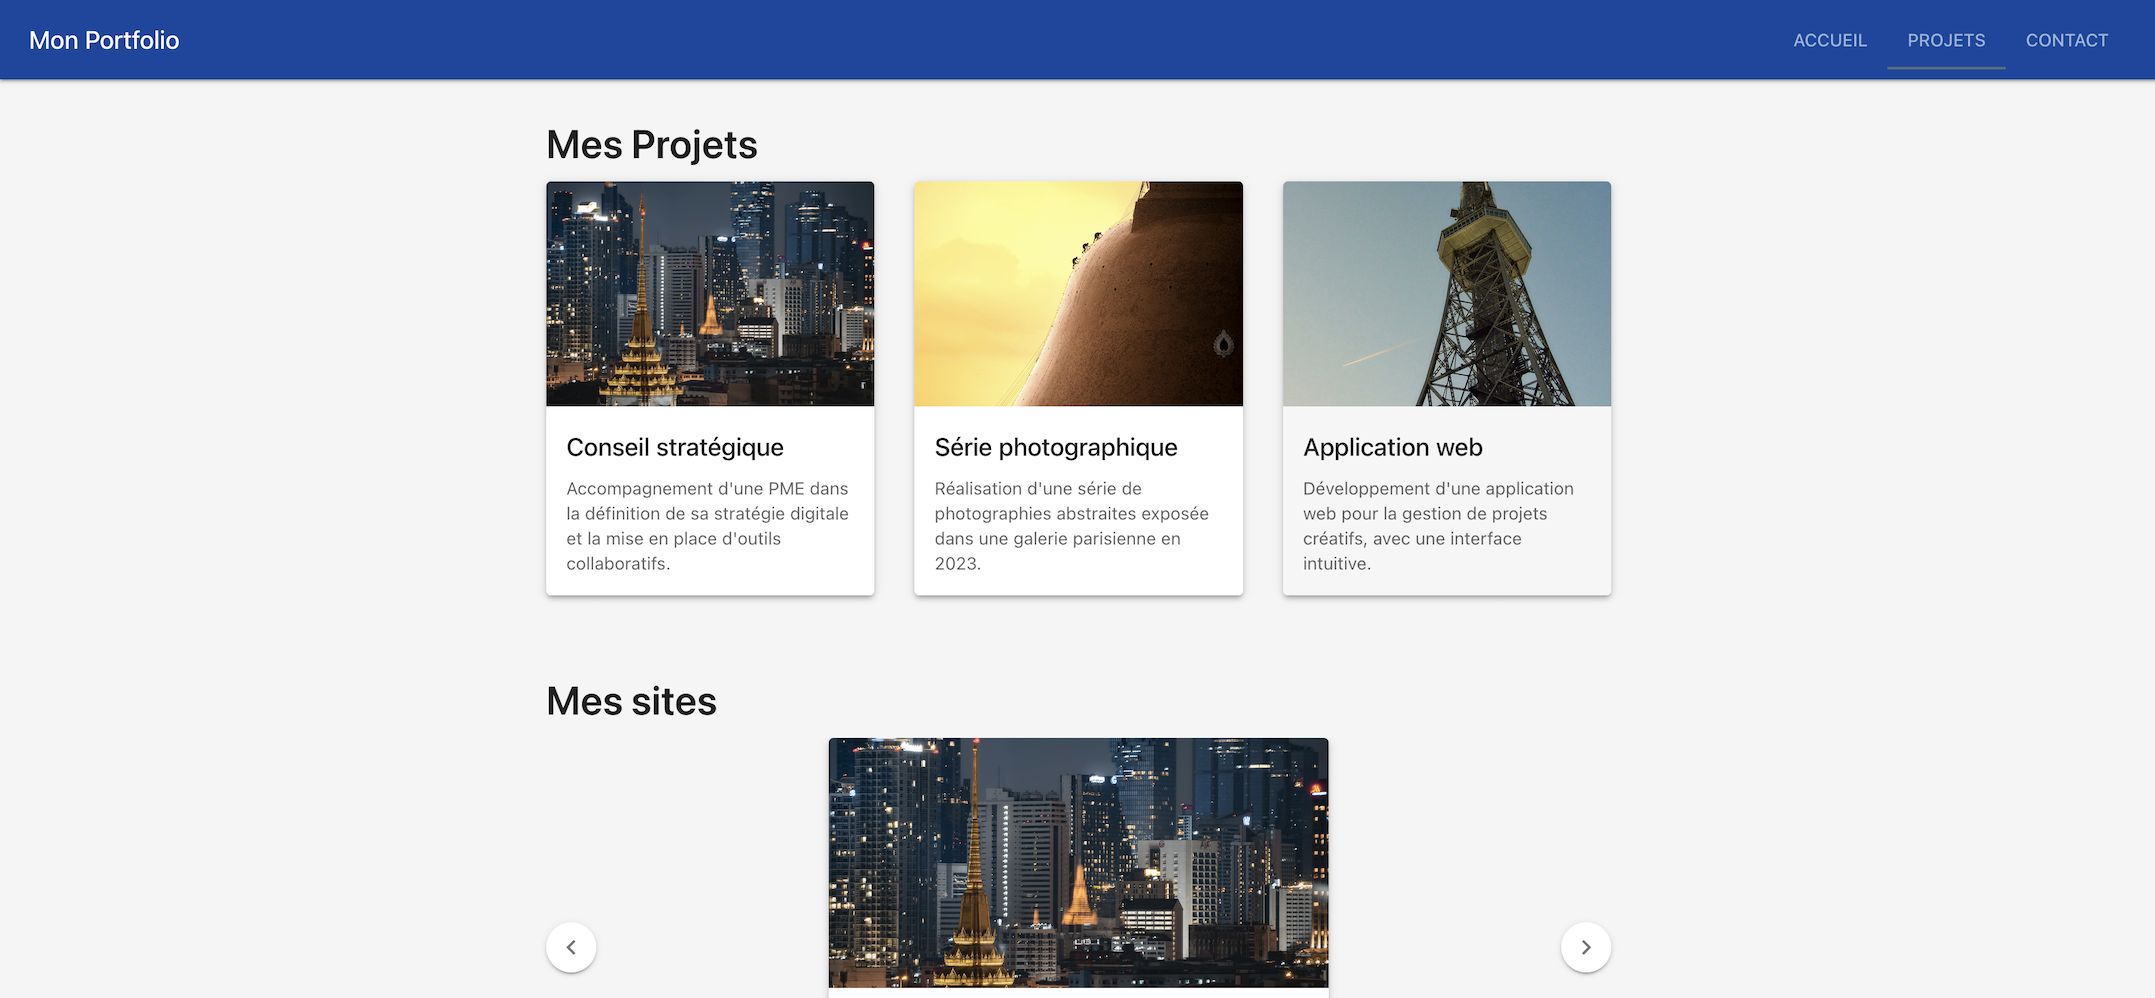Click the carousel left chevron arrow
Screen dimensions: 2155x998
coord(570,946)
